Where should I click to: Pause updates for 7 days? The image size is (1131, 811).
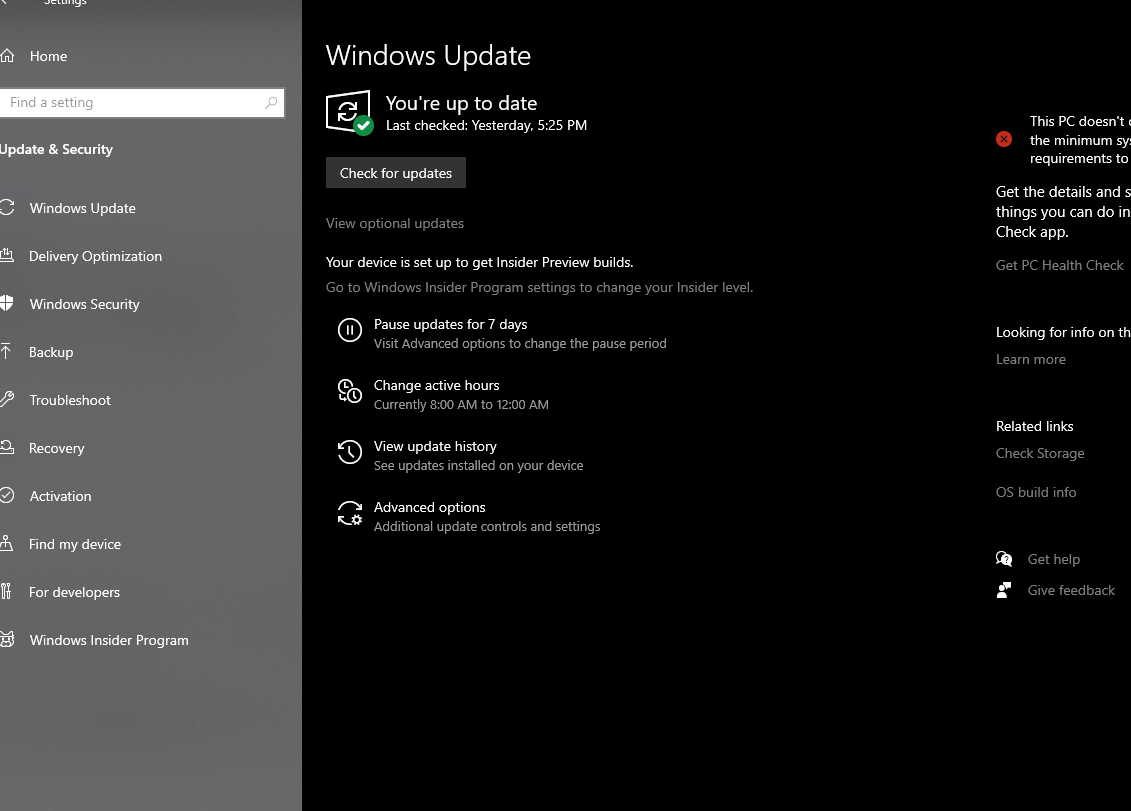coord(450,324)
